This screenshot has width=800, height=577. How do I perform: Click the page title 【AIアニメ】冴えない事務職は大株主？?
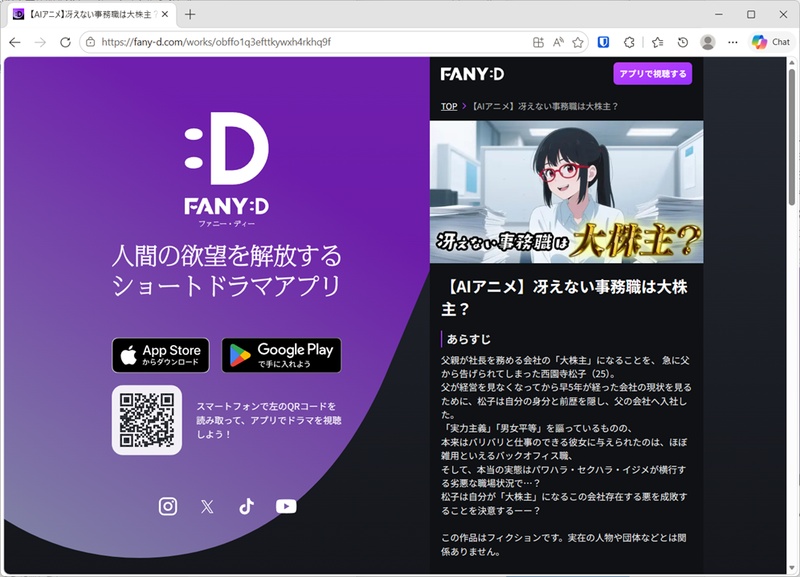(x=564, y=298)
